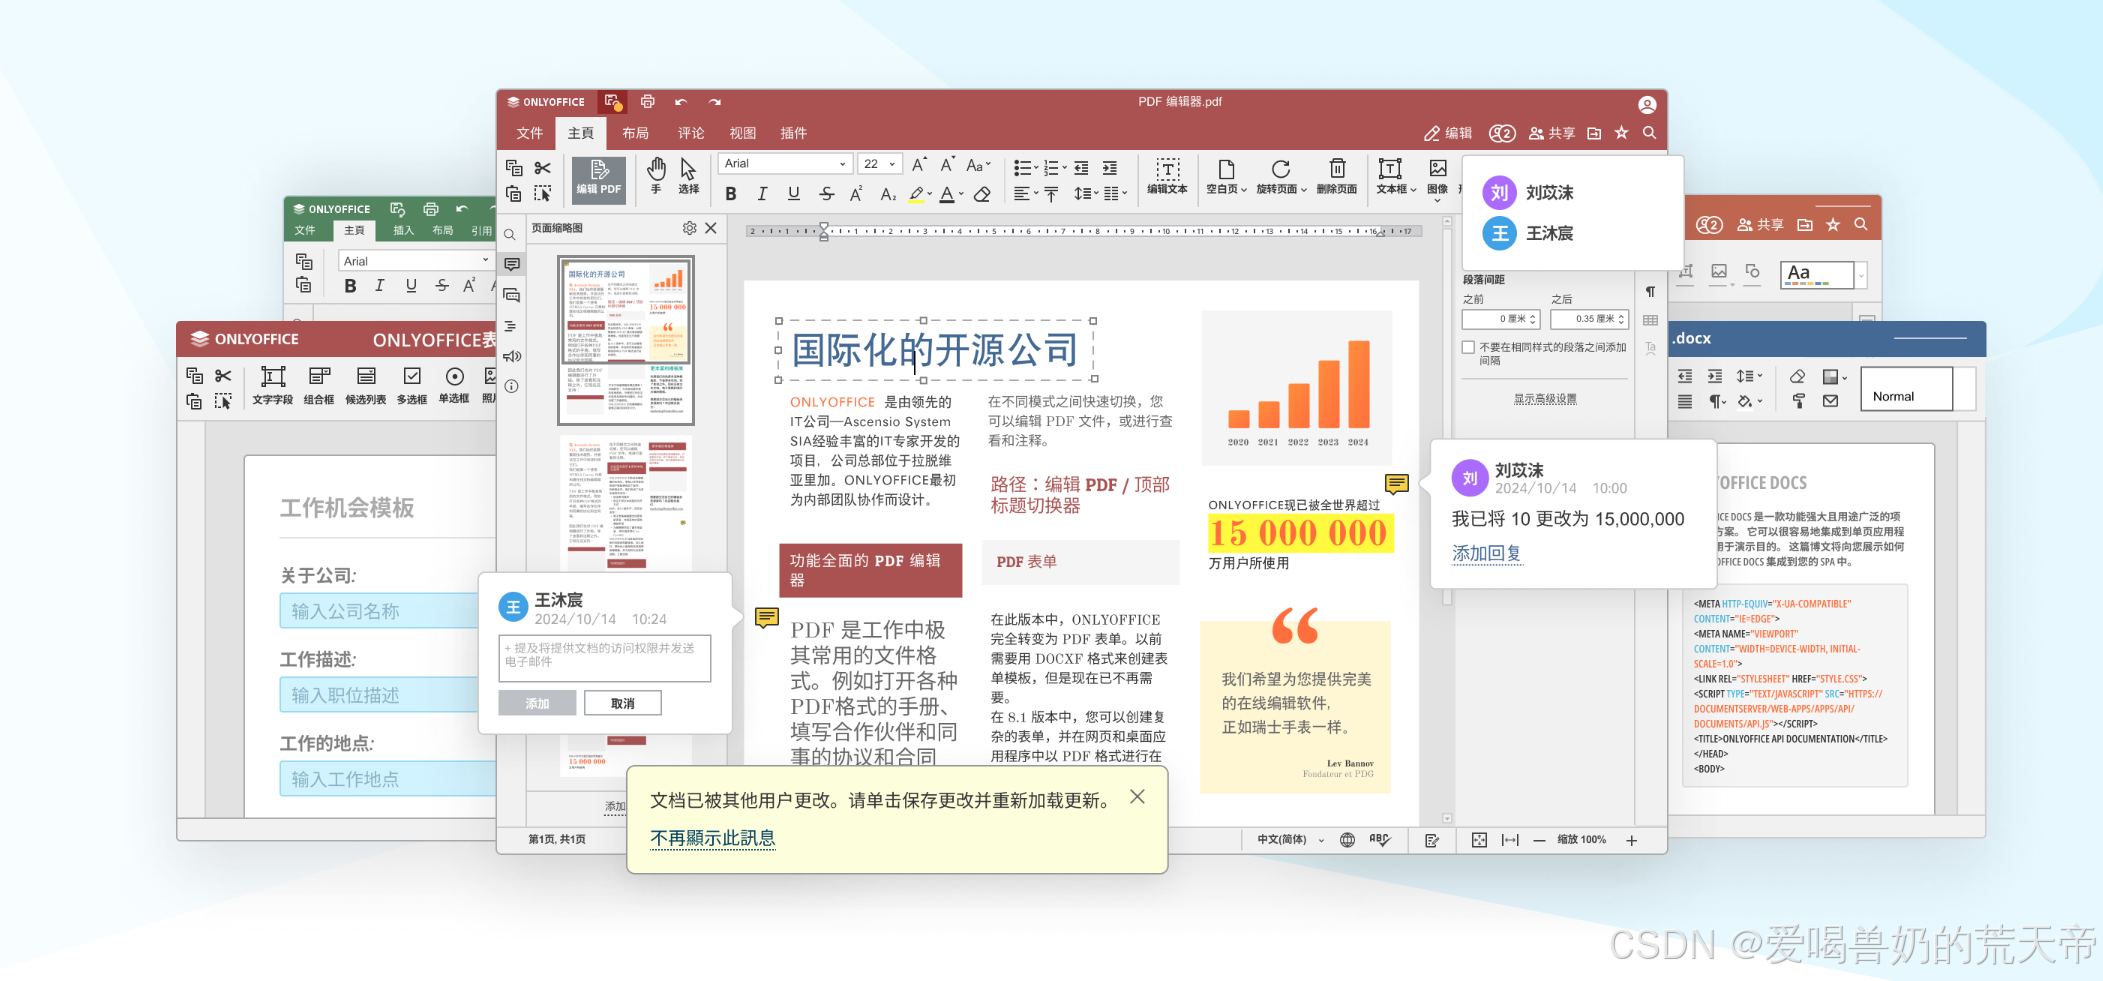Click the yellow highlight color button
Viewport: 2103px width, 981px height.
click(x=917, y=194)
